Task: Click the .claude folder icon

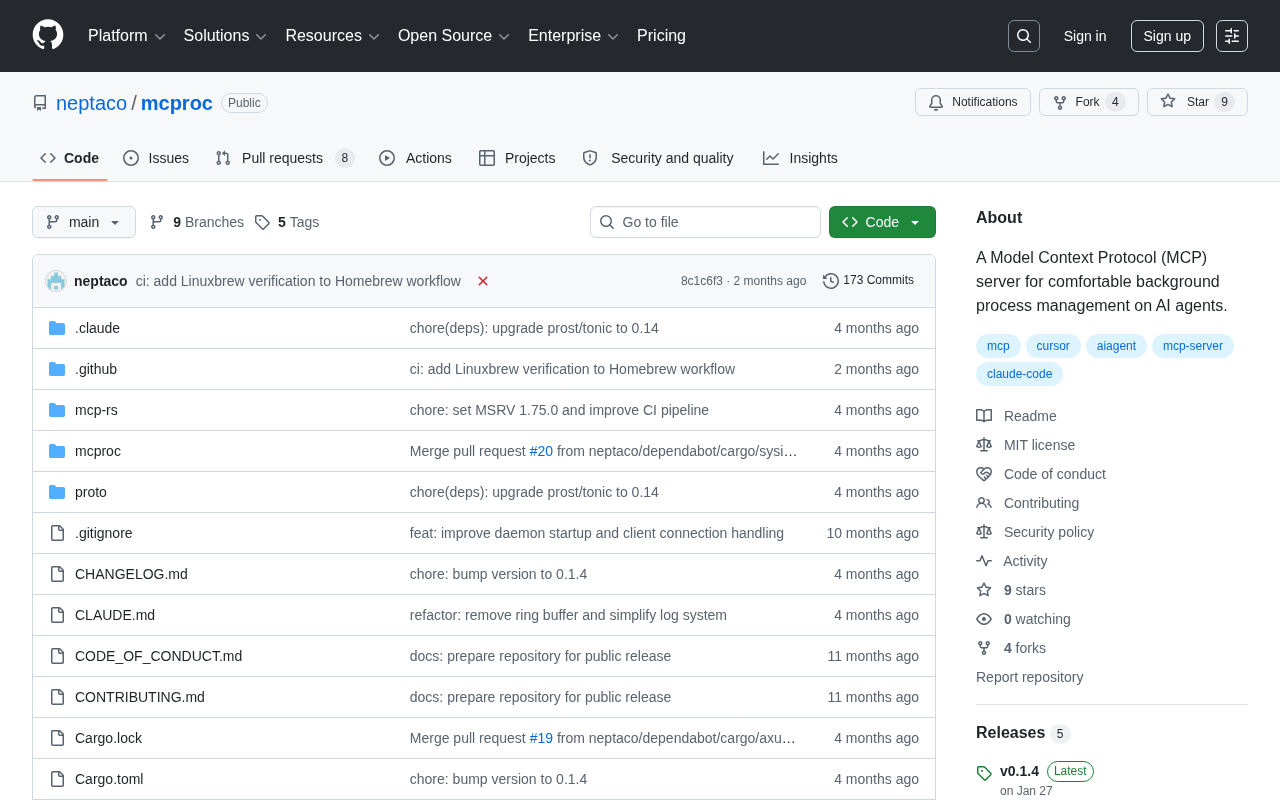Action: pyautogui.click(x=57, y=328)
